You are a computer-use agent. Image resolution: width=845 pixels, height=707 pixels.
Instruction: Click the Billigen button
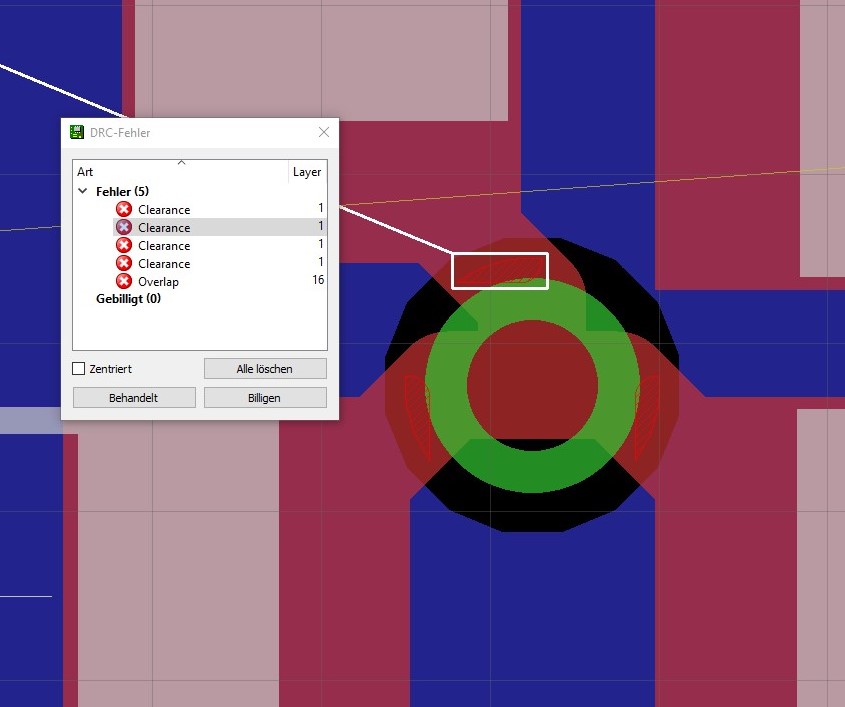(265, 398)
